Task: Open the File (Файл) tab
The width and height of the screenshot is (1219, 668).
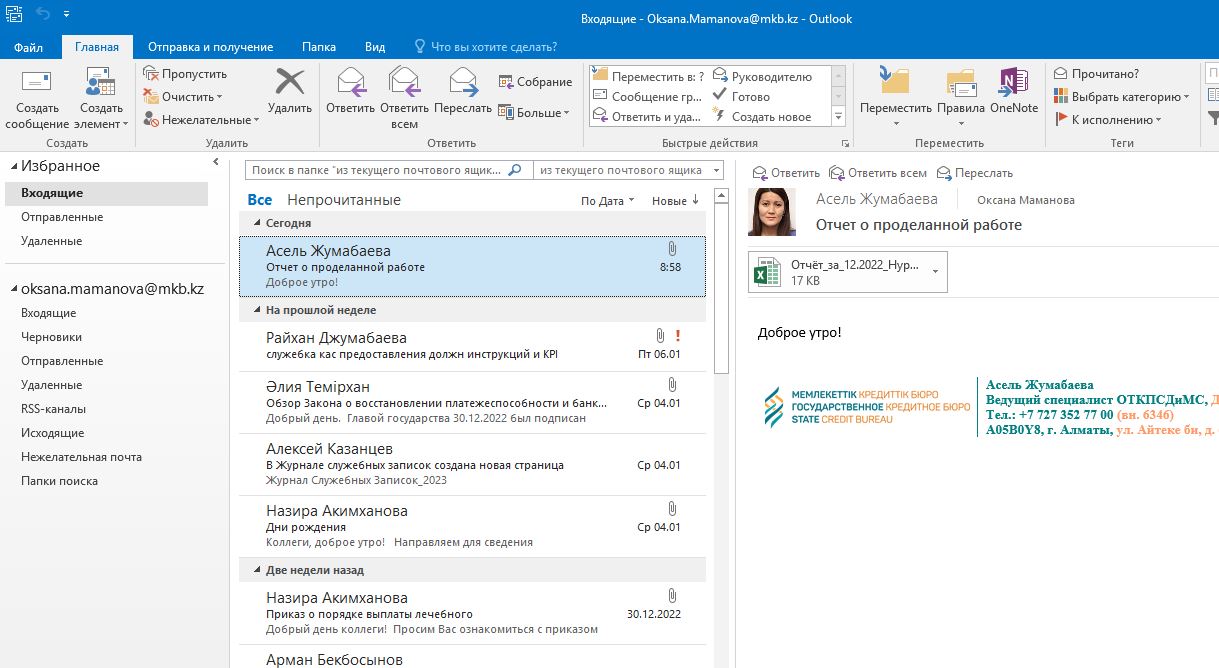Action: (28, 47)
